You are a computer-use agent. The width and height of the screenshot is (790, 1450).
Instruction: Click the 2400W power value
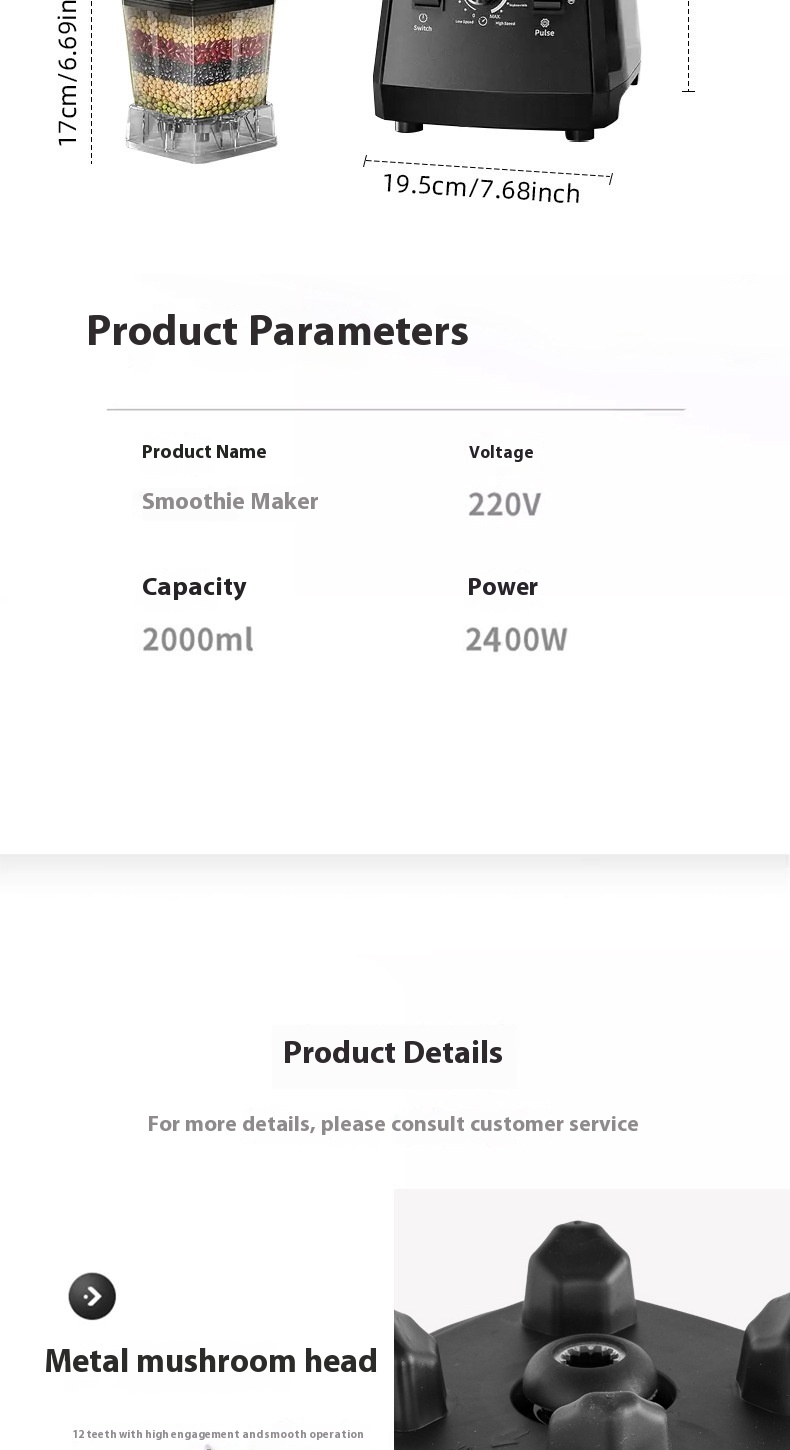516,640
